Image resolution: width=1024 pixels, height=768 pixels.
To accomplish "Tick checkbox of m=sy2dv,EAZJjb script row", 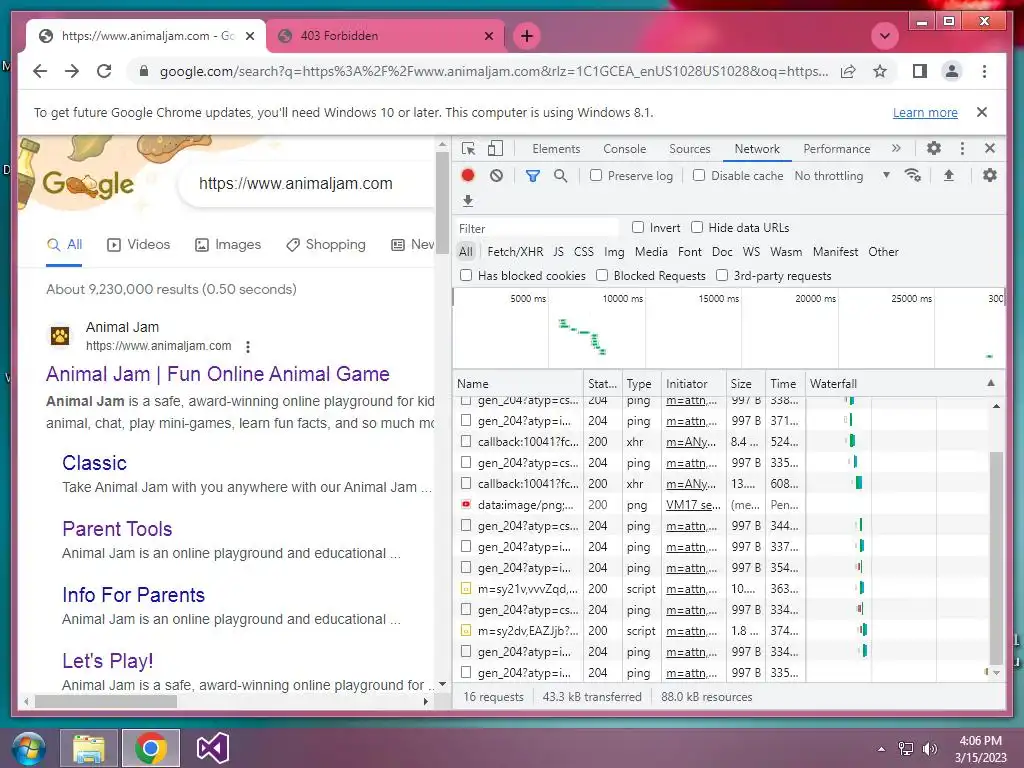I will 466,631.
